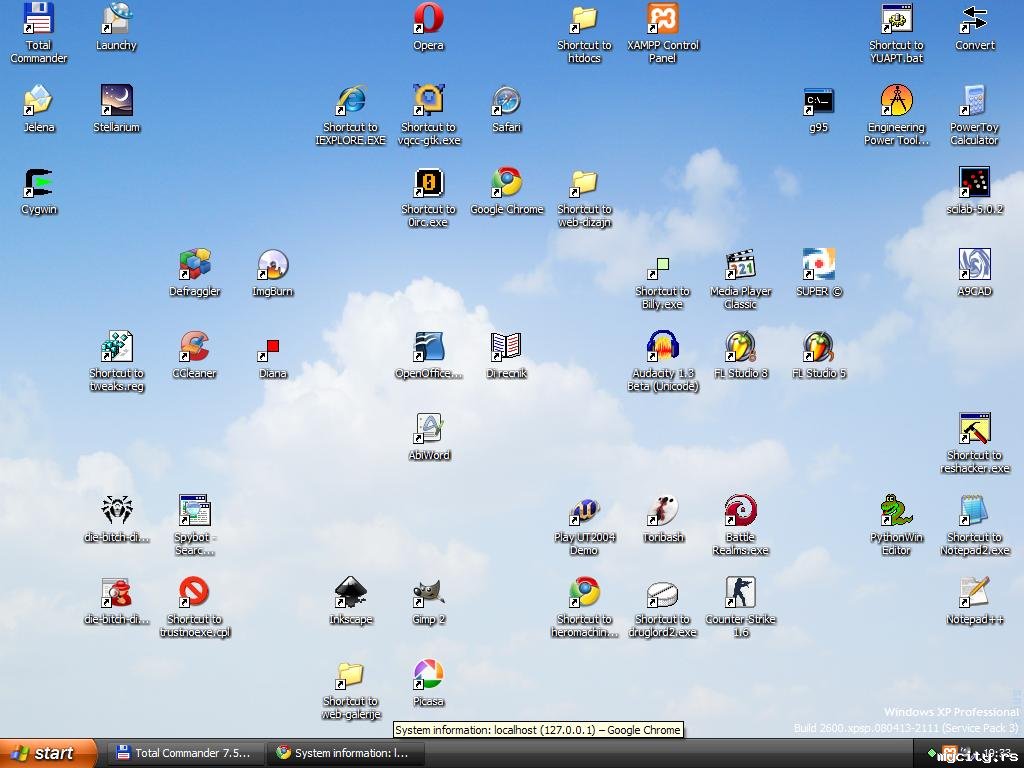Click the Picasa desktop icon
The width and height of the screenshot is (1024, 768).
tap(428, 675)
